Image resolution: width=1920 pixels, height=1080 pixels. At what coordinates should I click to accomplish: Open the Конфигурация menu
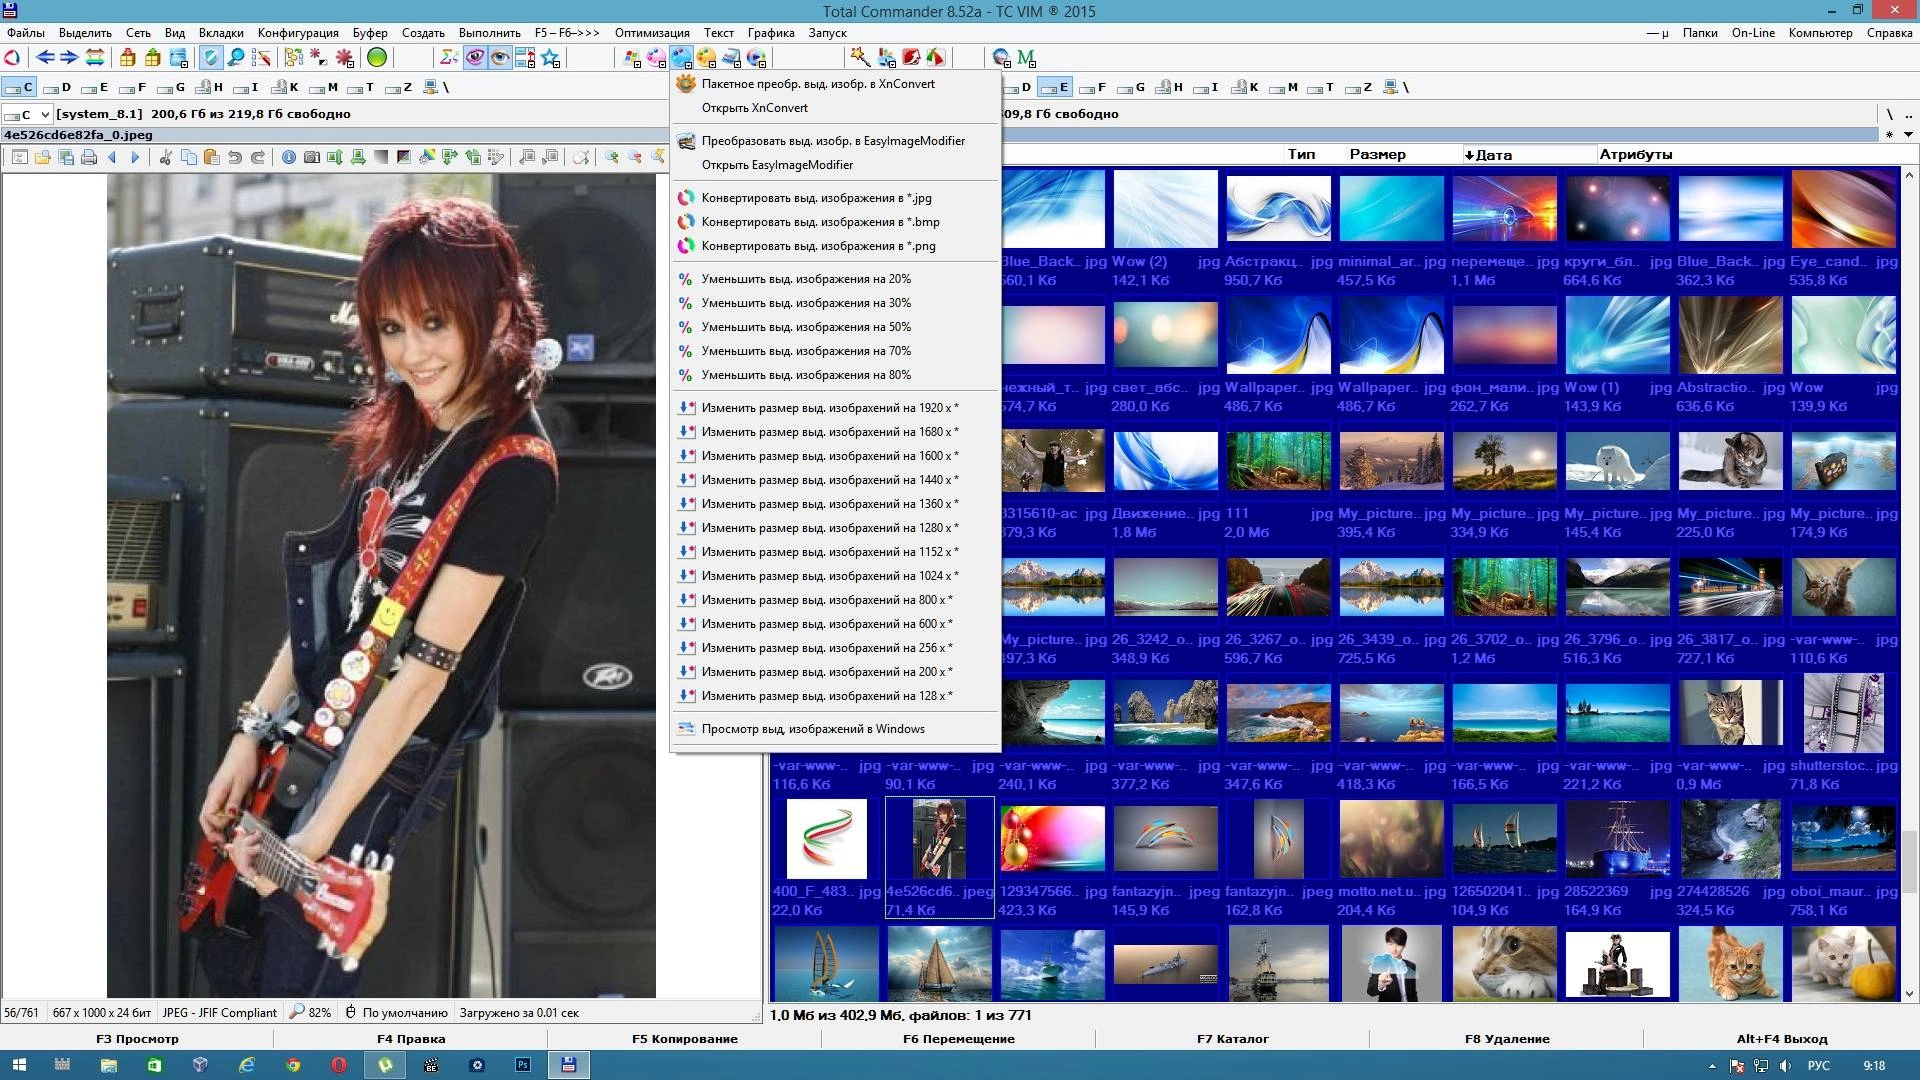298,33
